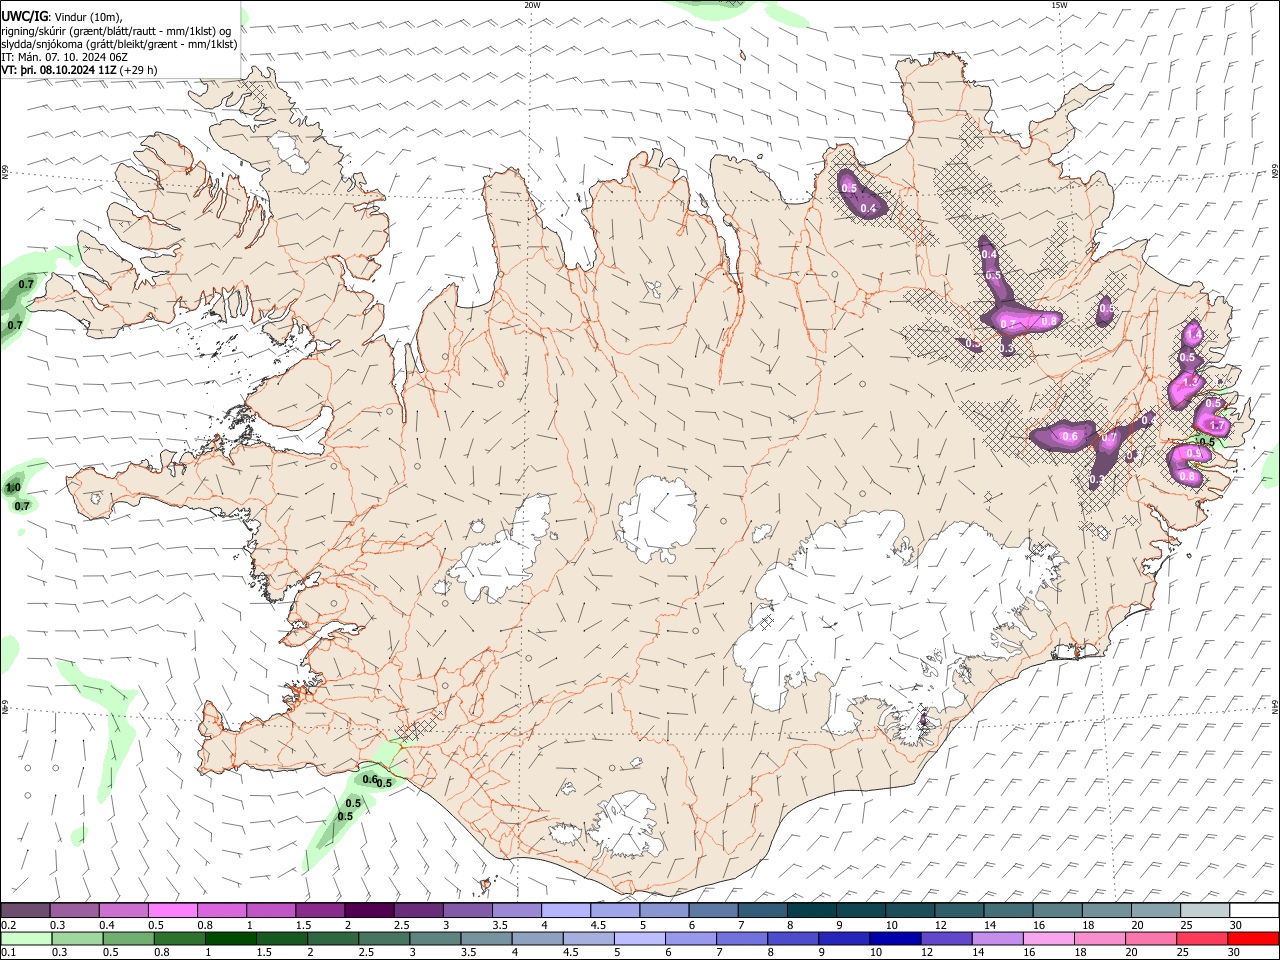
Task: Click the 'IT: Mán. 07. 10. 2024 06Z' line
Action: coord(65,57)
